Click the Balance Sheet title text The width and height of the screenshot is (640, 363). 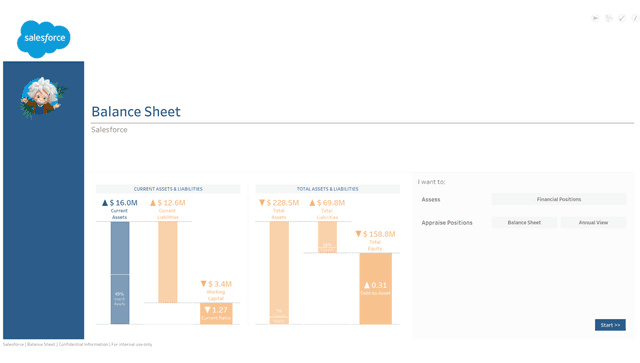(x=136, y=111)
